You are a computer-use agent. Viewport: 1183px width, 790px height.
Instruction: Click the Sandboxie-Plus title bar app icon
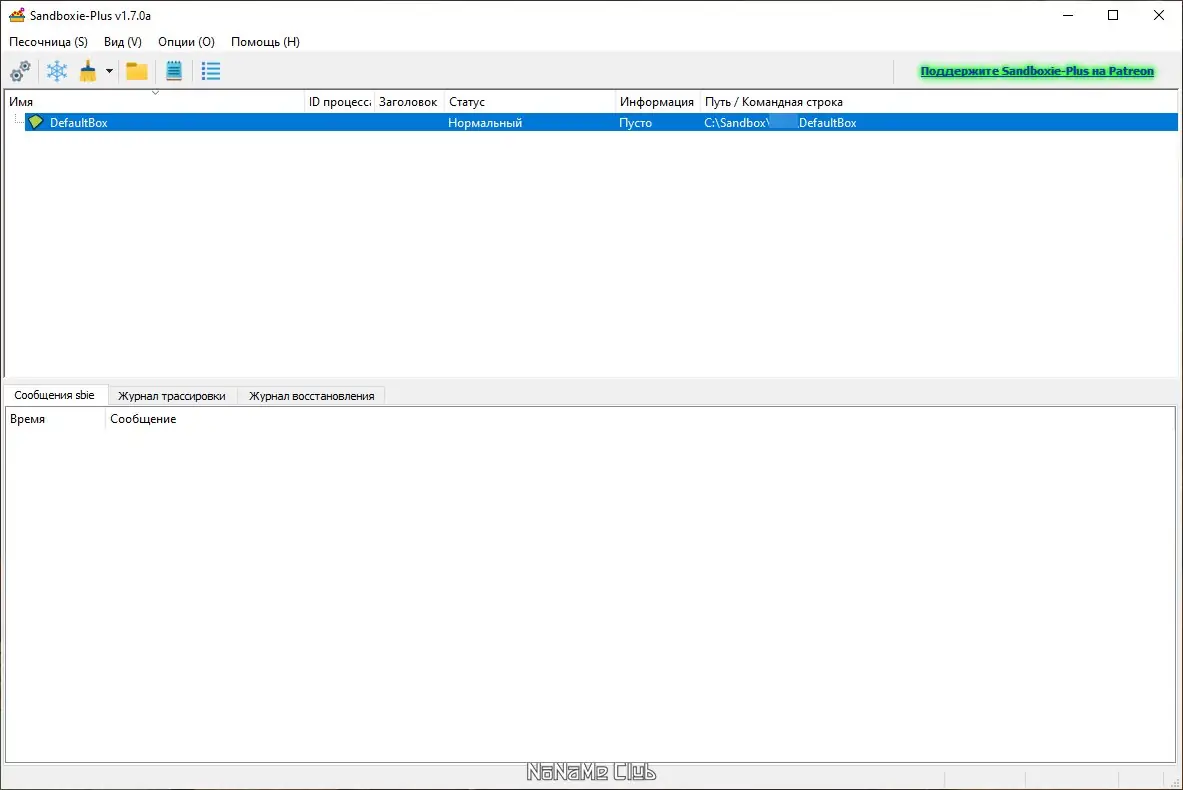click(17, 15)
